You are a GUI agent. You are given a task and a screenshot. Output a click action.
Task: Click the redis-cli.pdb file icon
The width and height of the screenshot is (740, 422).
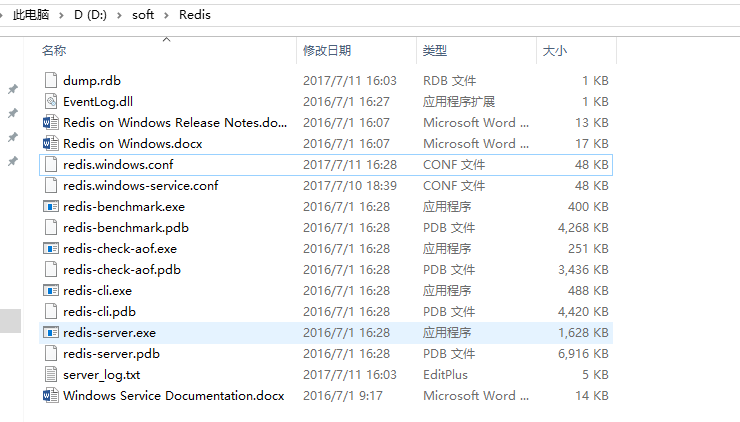click(51, 312)
